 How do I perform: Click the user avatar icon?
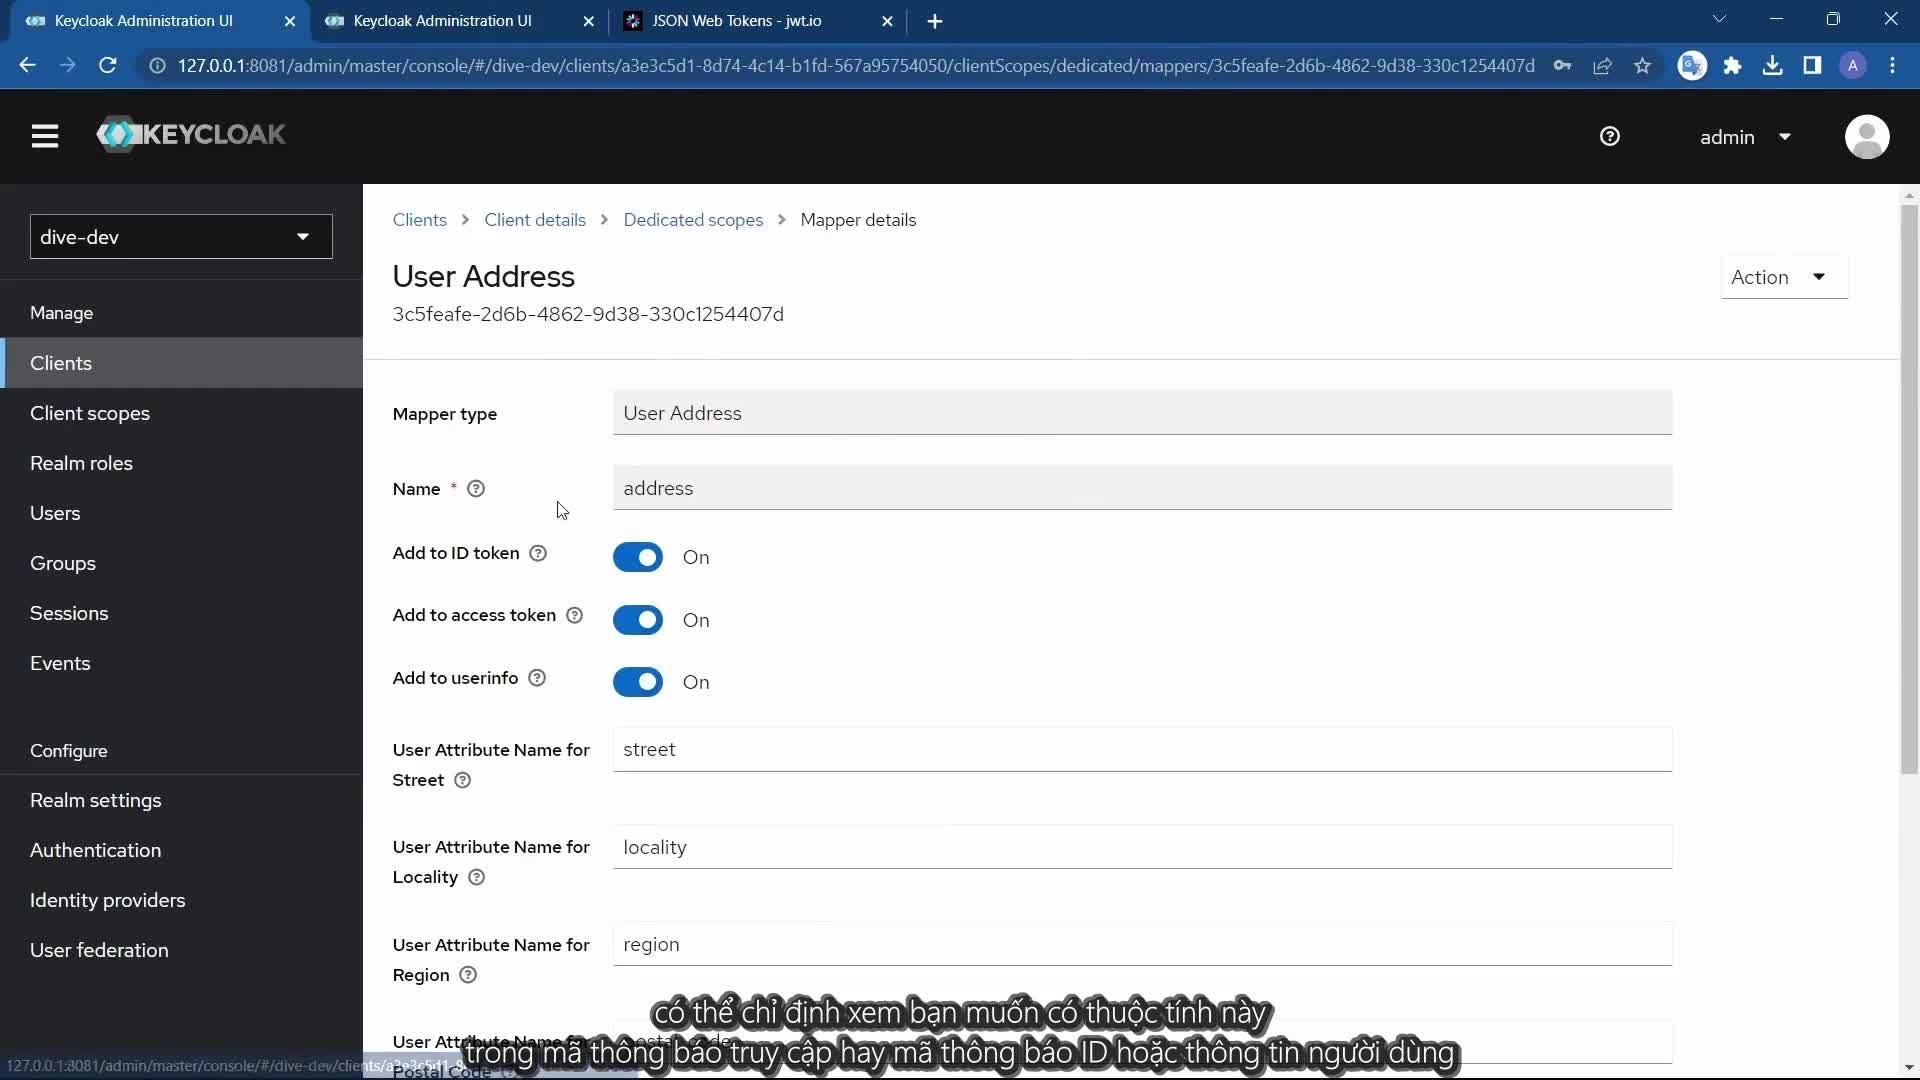[1866, 137]
